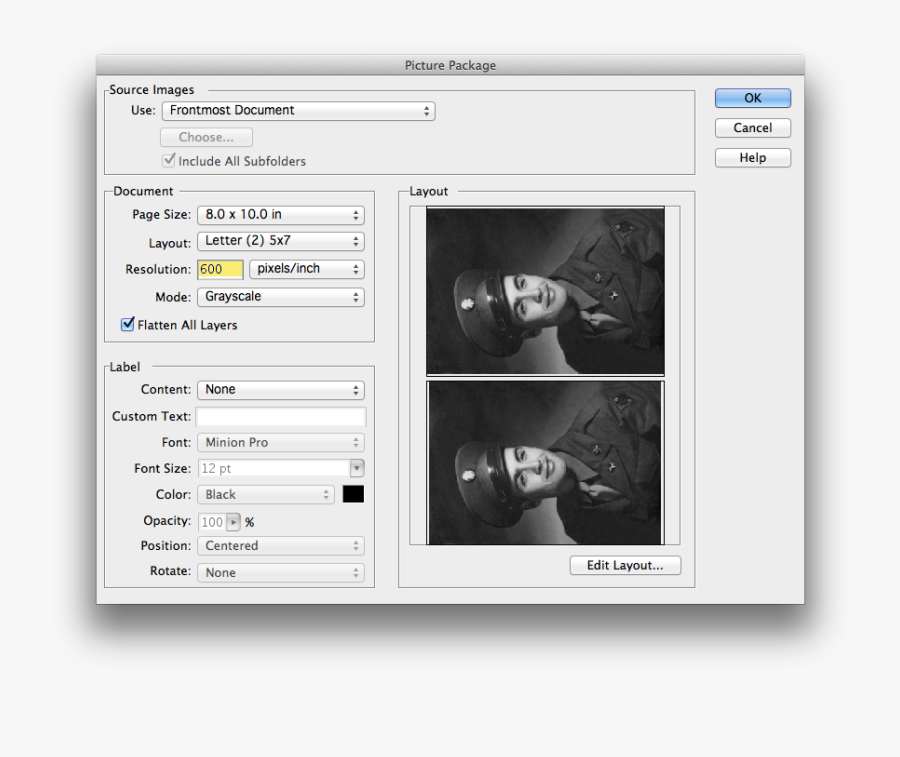This screenshot has width=900, height=757.
Task: Expand the label Content dropdown
Action: click(x=280, y=390)
